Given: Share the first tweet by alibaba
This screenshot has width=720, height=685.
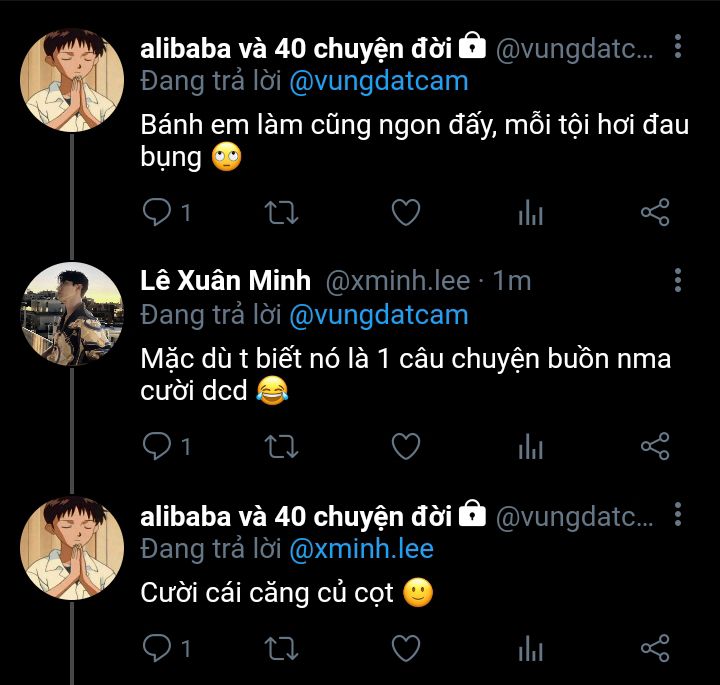Looking at the screenshot, I should point(654,212).
